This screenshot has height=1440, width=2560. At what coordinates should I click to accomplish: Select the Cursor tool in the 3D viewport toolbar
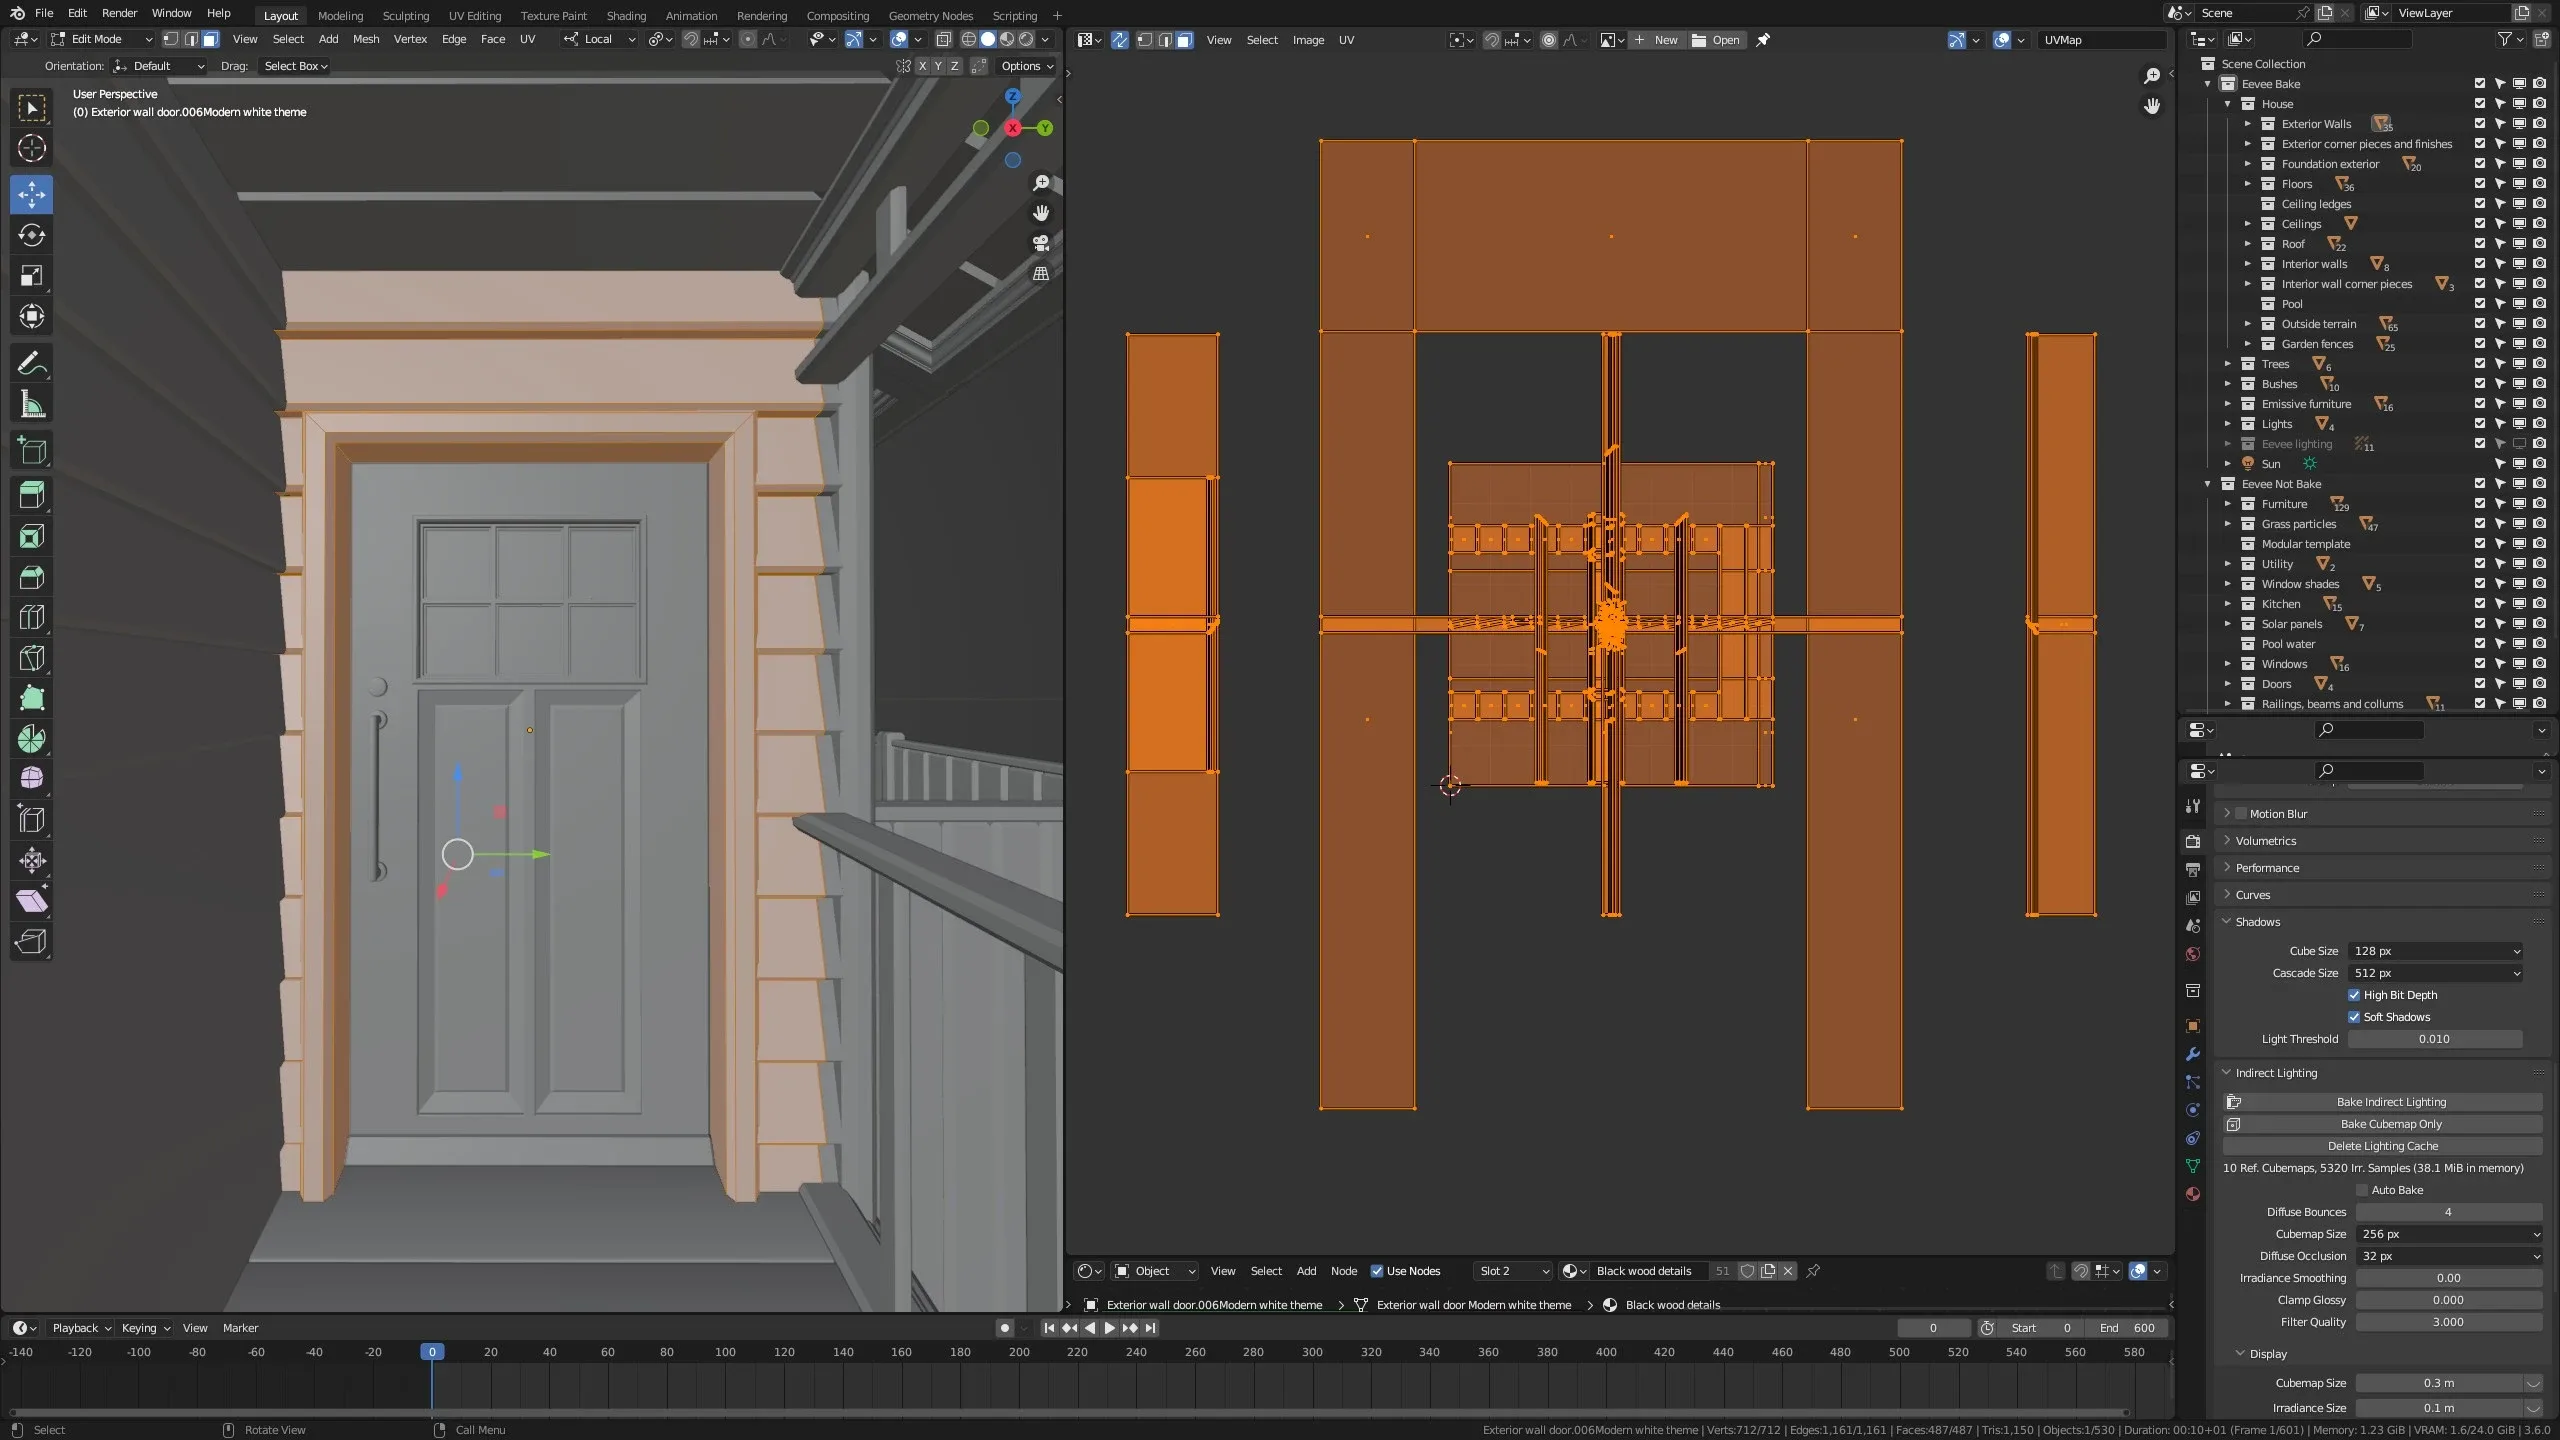(x=31, y=148)
